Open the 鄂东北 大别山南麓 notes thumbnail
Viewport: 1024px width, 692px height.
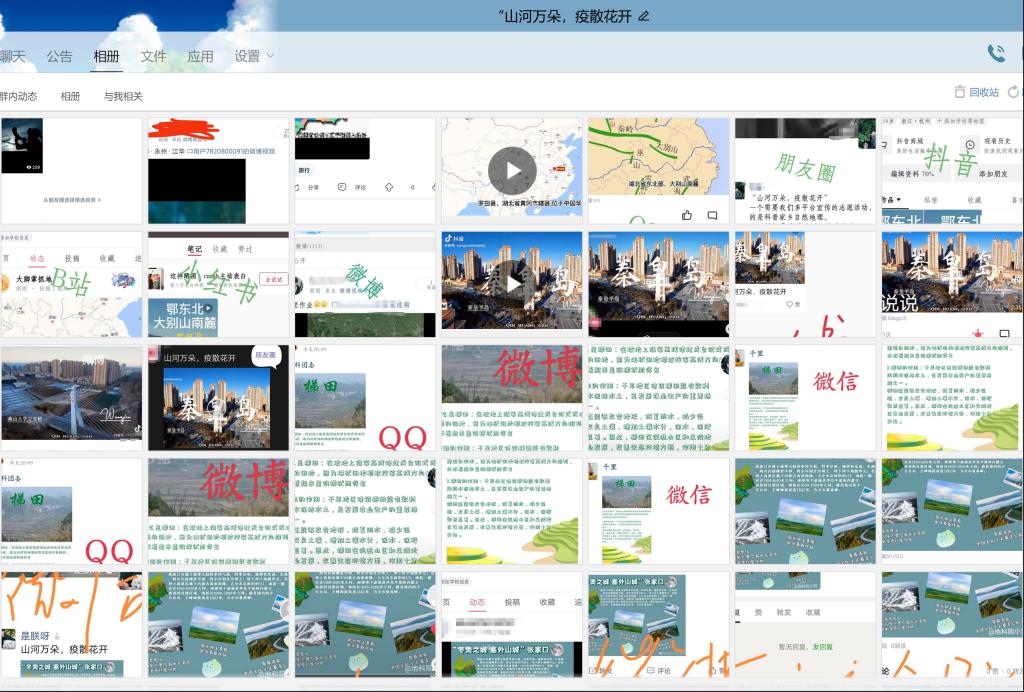tap(218, 284)
